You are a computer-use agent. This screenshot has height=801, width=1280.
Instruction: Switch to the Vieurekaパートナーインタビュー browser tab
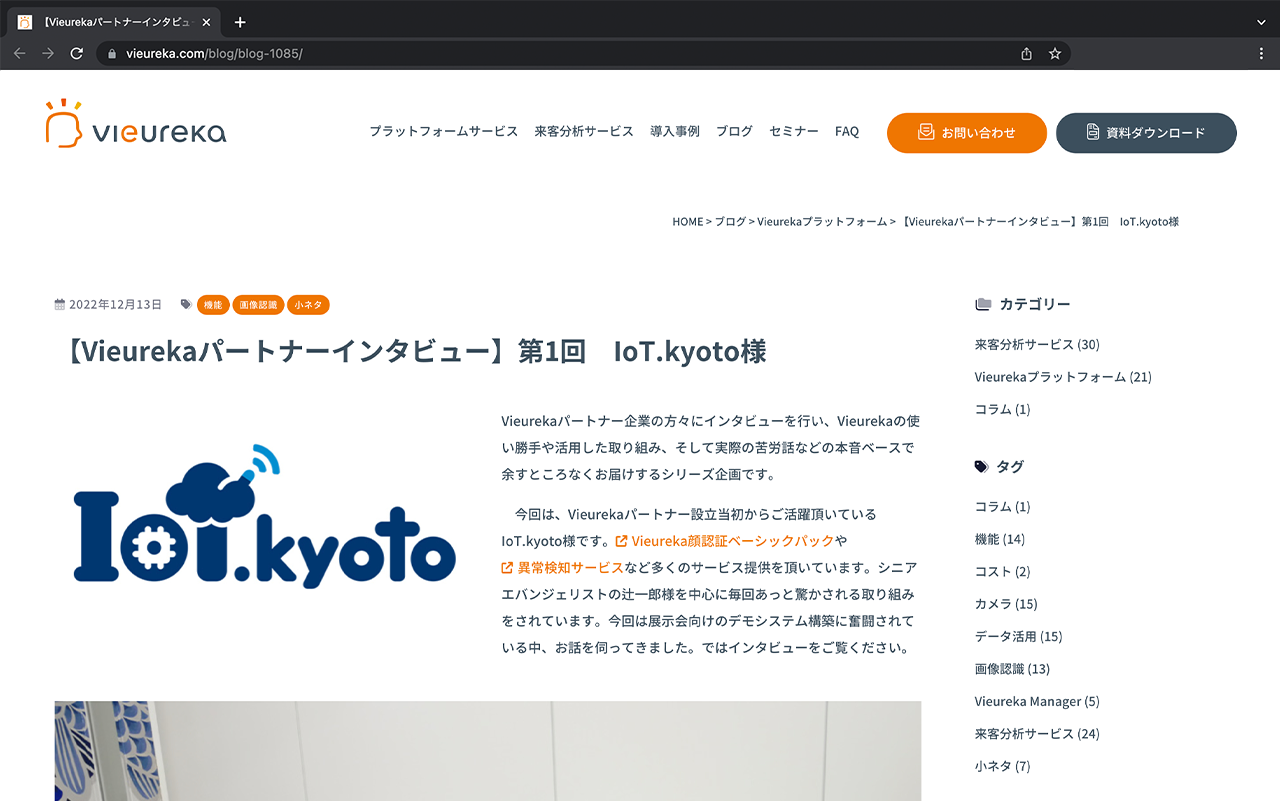(110, 21)
